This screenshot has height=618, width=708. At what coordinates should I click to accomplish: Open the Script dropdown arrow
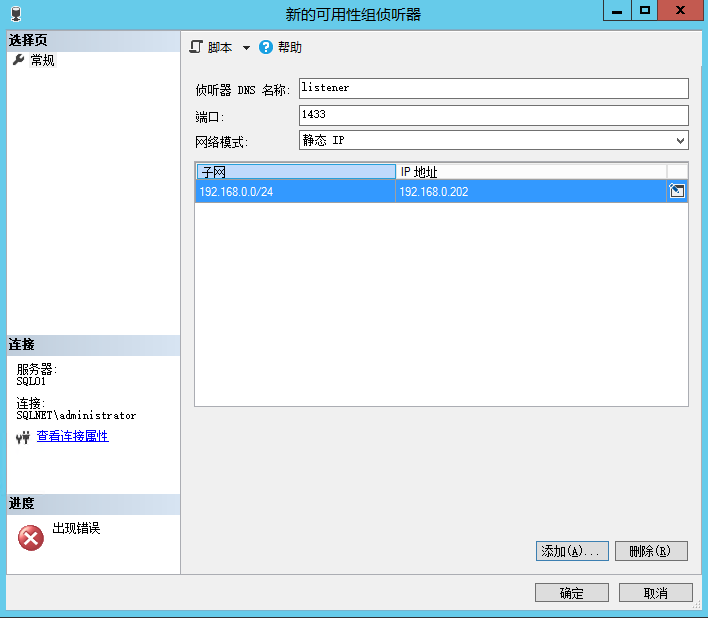click(x=246, y=47)
